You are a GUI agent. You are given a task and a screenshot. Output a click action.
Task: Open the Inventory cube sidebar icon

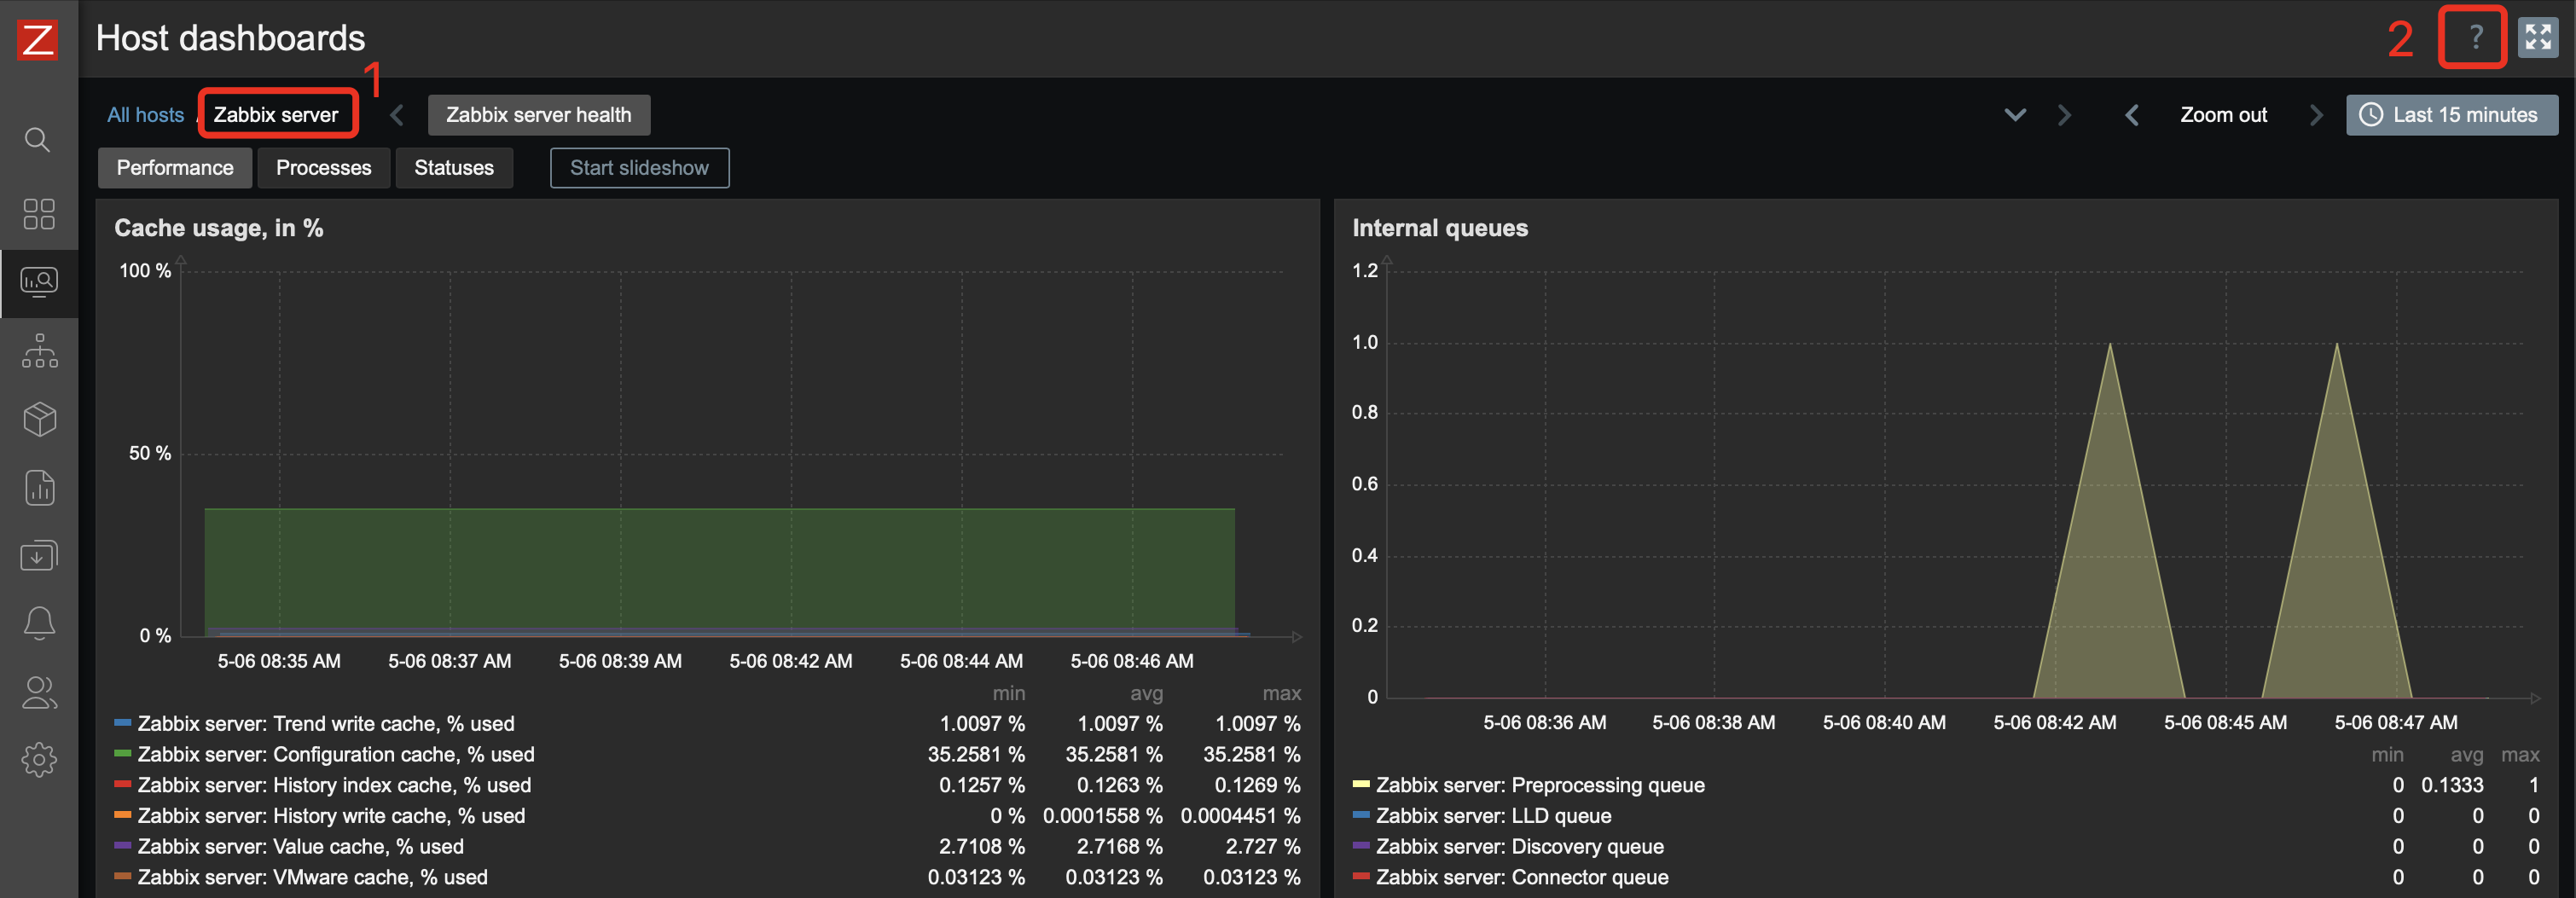39,419
